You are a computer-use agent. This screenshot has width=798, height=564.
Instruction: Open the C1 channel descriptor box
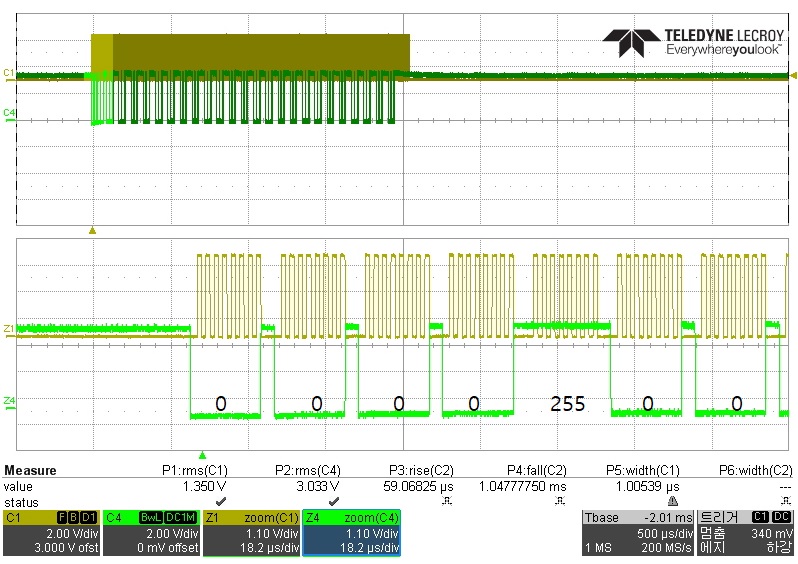[x=51, y=533]
